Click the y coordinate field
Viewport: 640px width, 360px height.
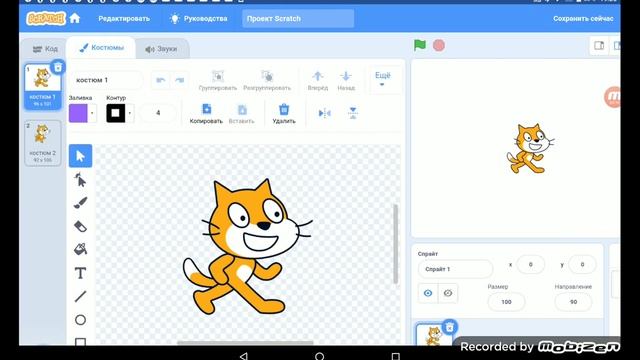[582, 265]
